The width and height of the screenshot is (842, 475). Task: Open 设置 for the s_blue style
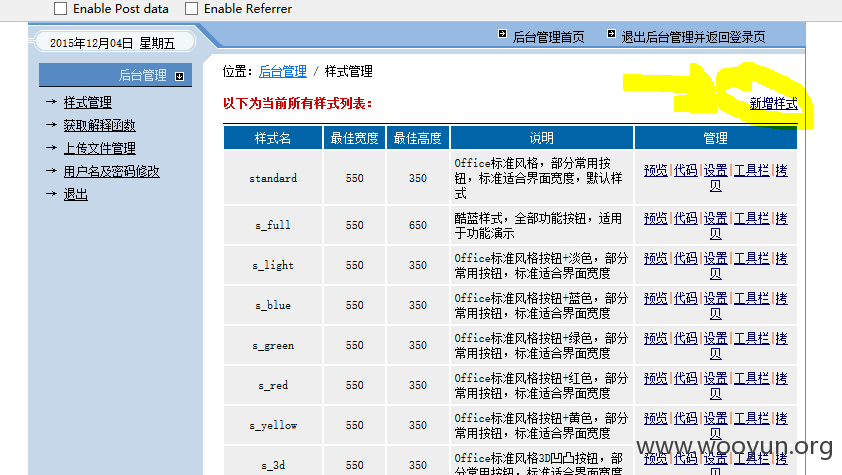click(715, 298)
